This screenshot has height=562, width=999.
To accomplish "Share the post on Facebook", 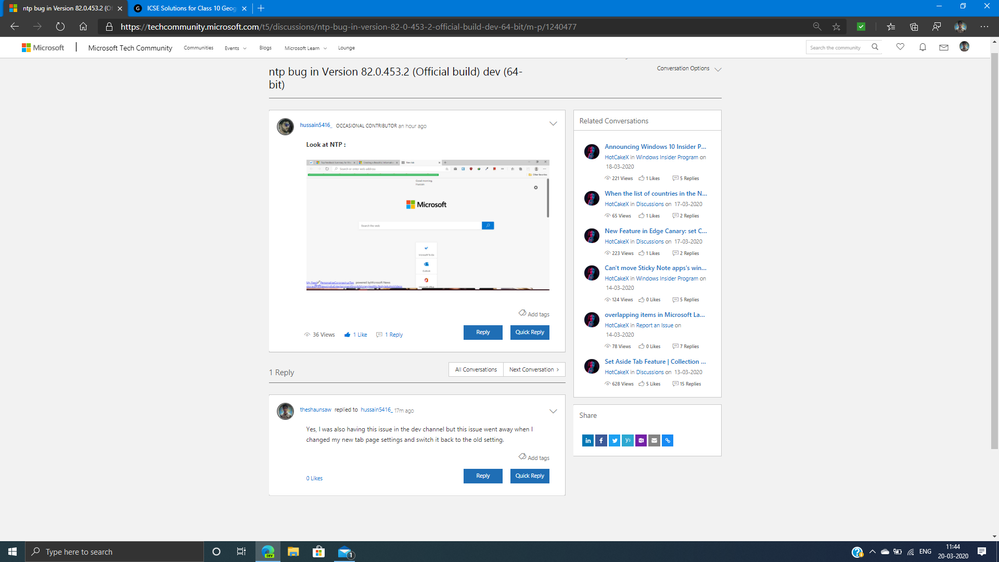I will coord(601,440).
